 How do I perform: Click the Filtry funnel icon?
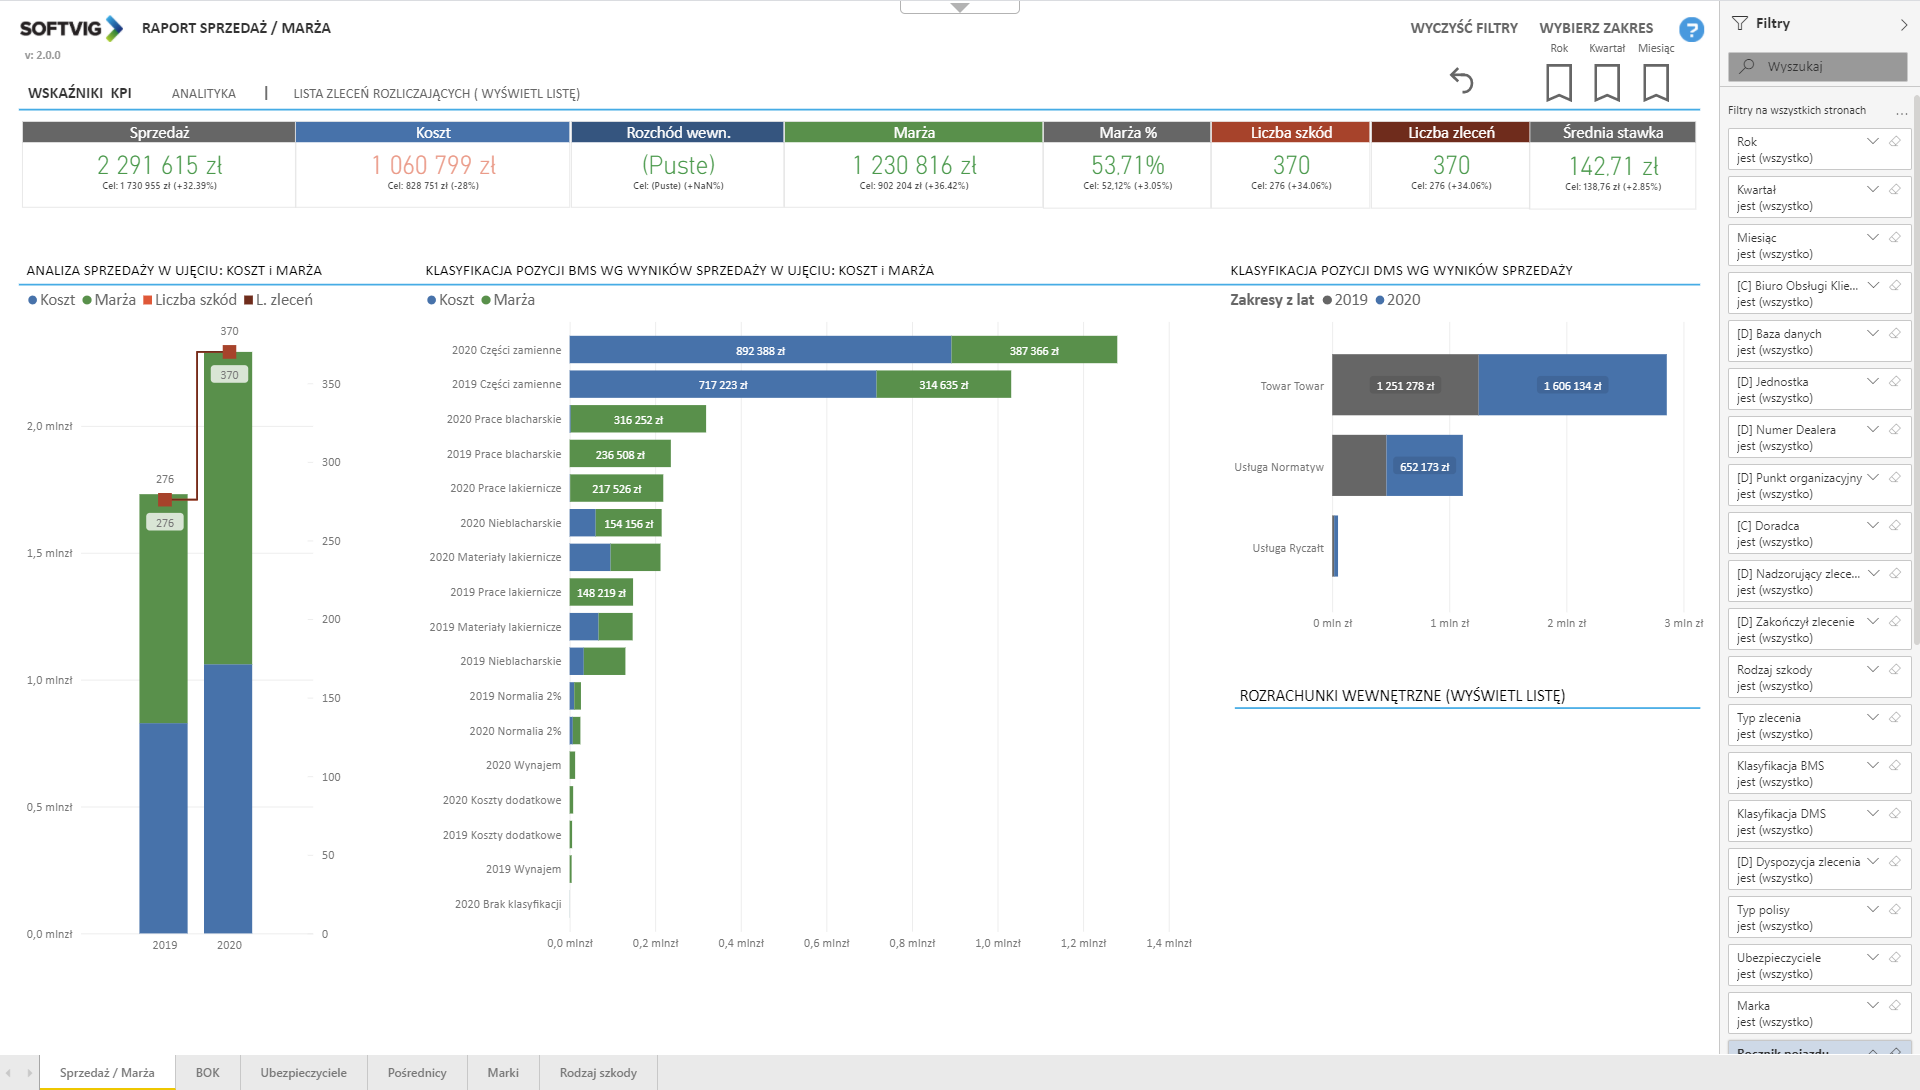click(1740, 23)
